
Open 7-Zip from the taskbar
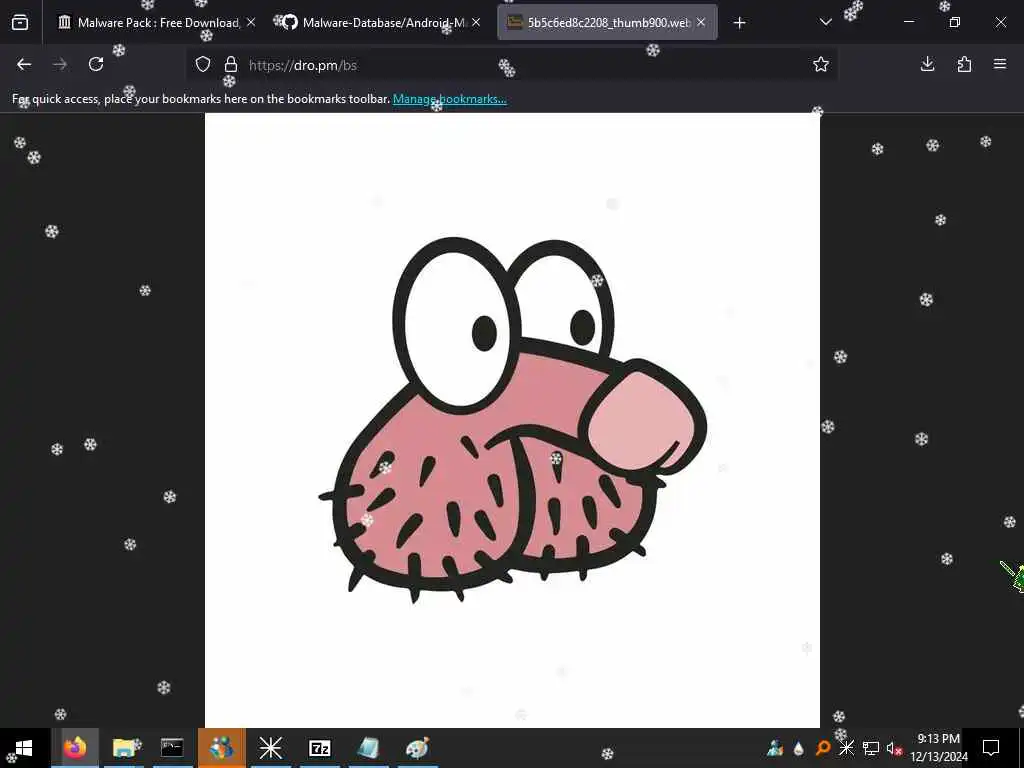[319, 748]
